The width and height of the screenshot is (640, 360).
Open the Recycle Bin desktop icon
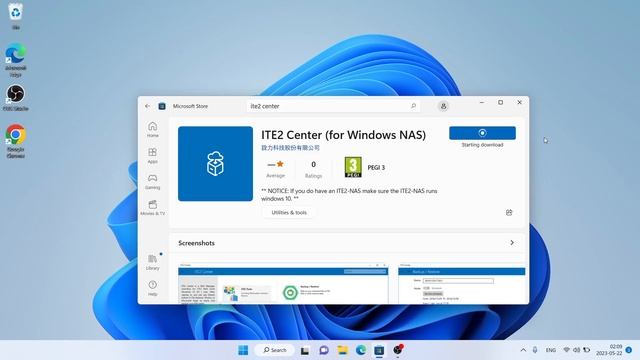tap(16, 16)
